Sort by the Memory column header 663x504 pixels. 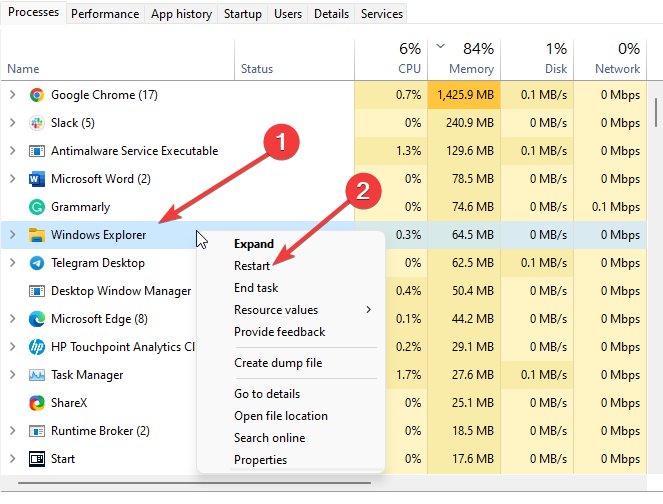click(464, 60)
